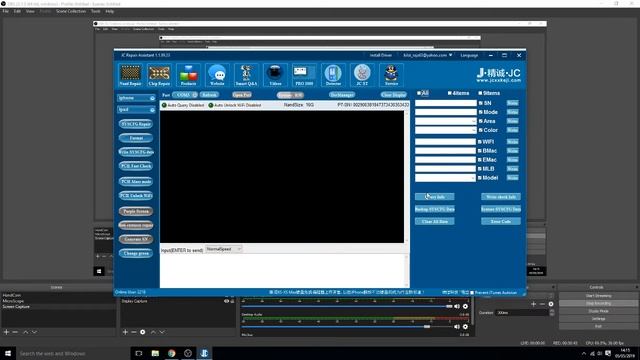Tick the SN checkbox

click(480, 103)
